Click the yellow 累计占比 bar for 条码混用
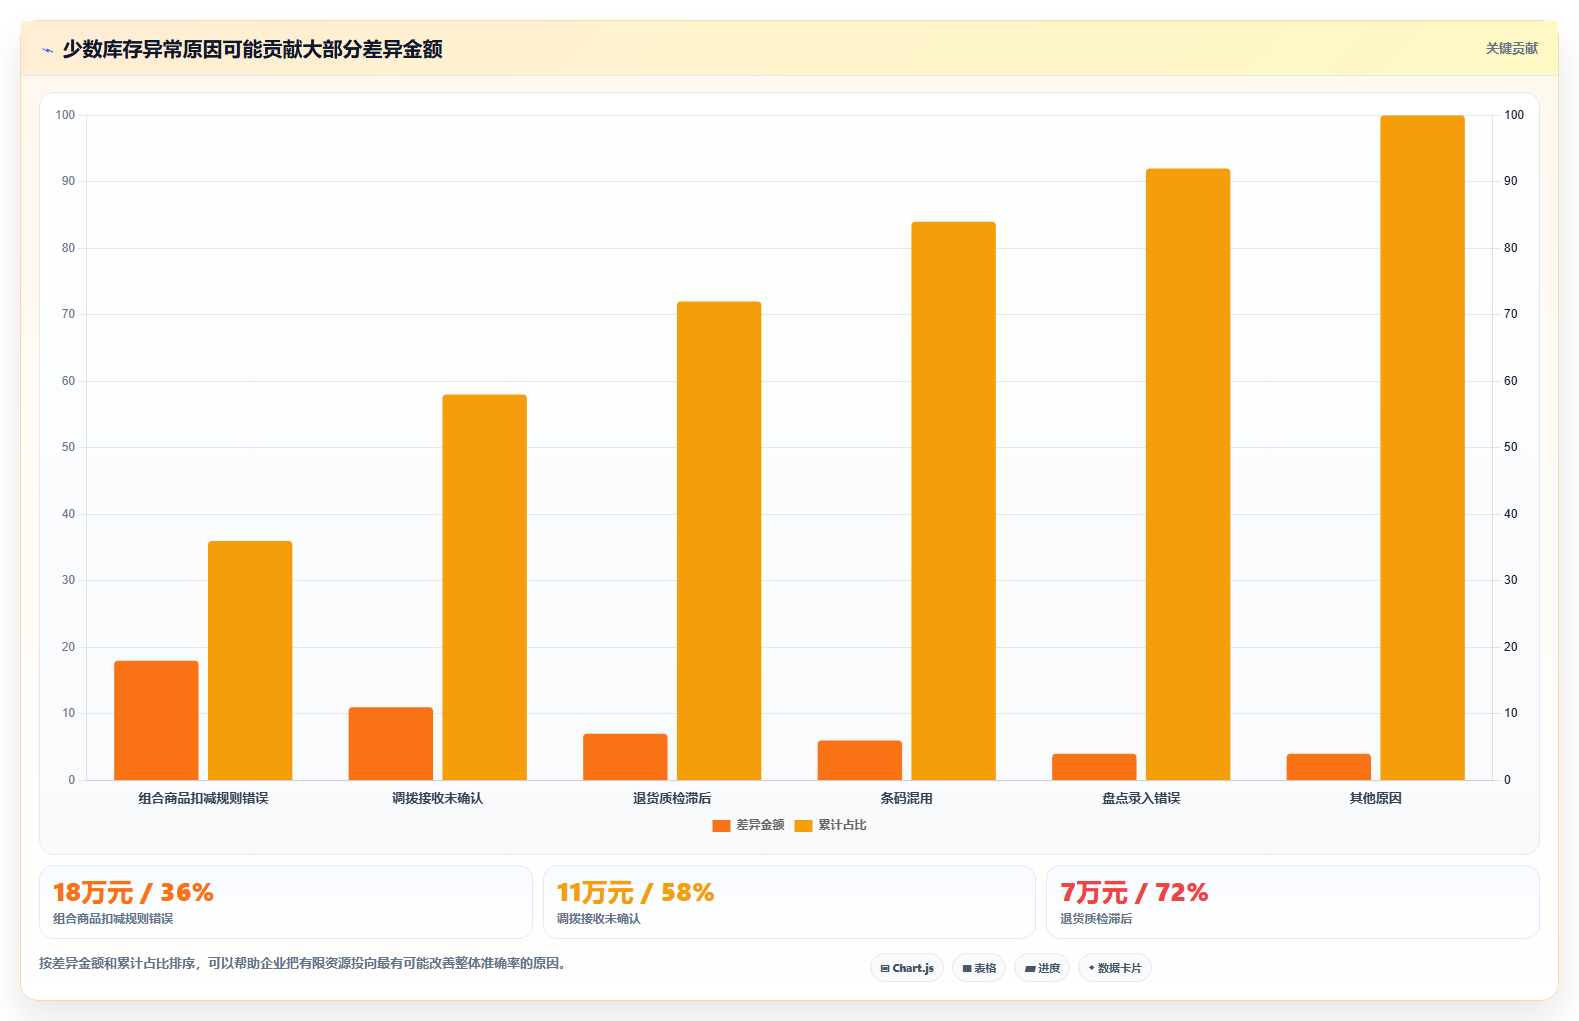1579x1021 pixels. click(954, 501)
